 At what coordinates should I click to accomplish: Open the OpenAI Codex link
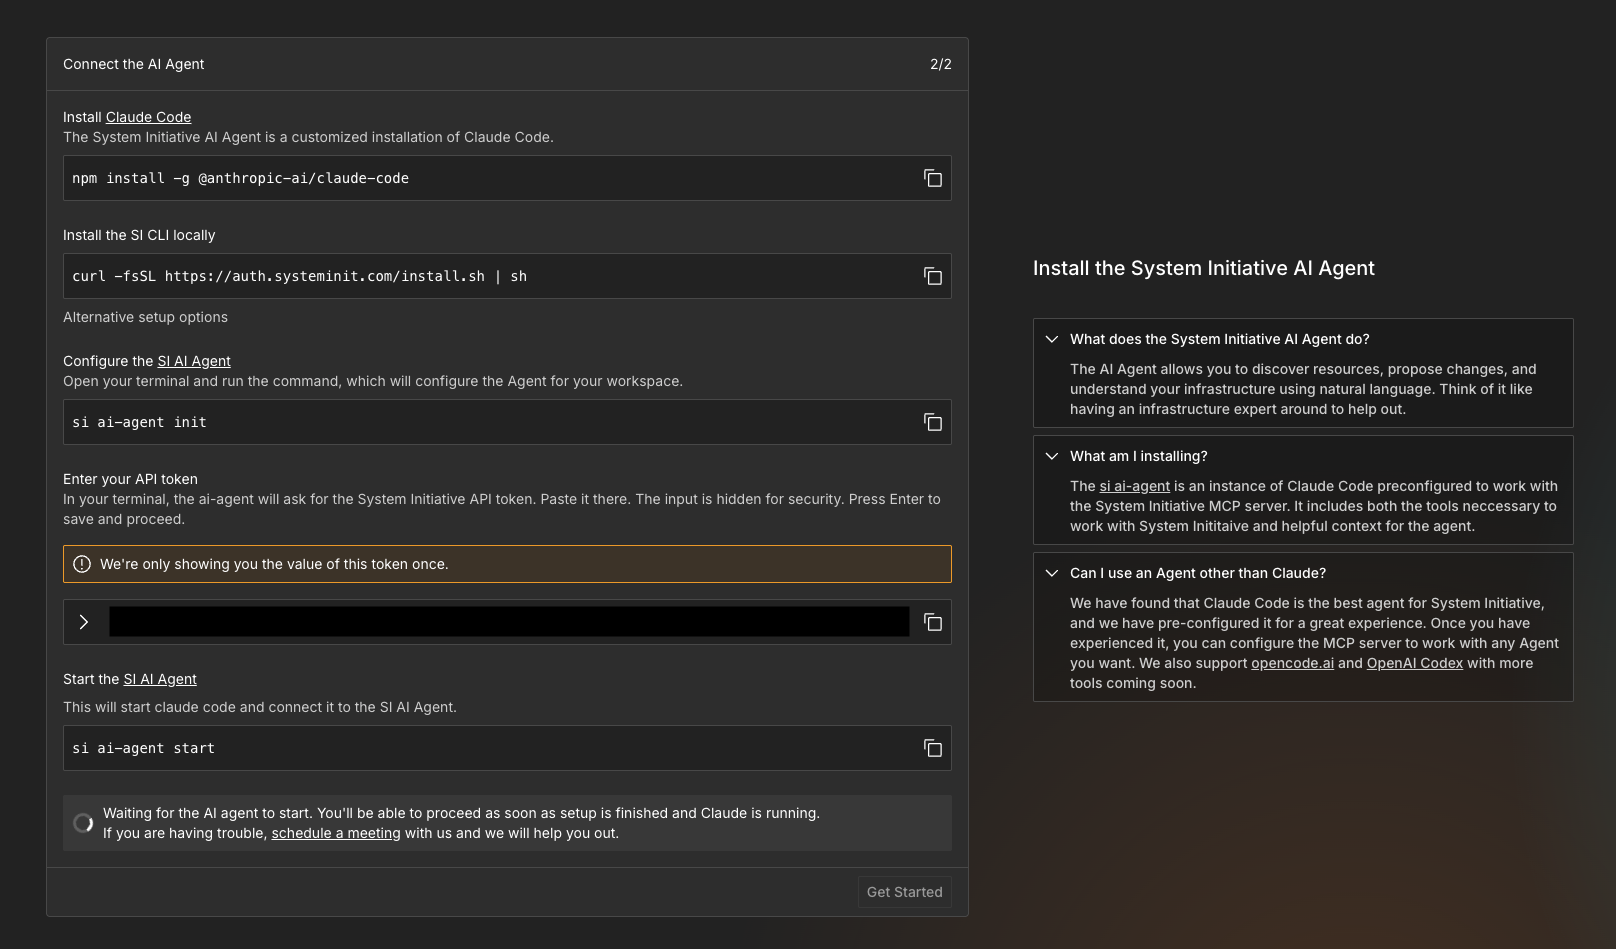1414,663
